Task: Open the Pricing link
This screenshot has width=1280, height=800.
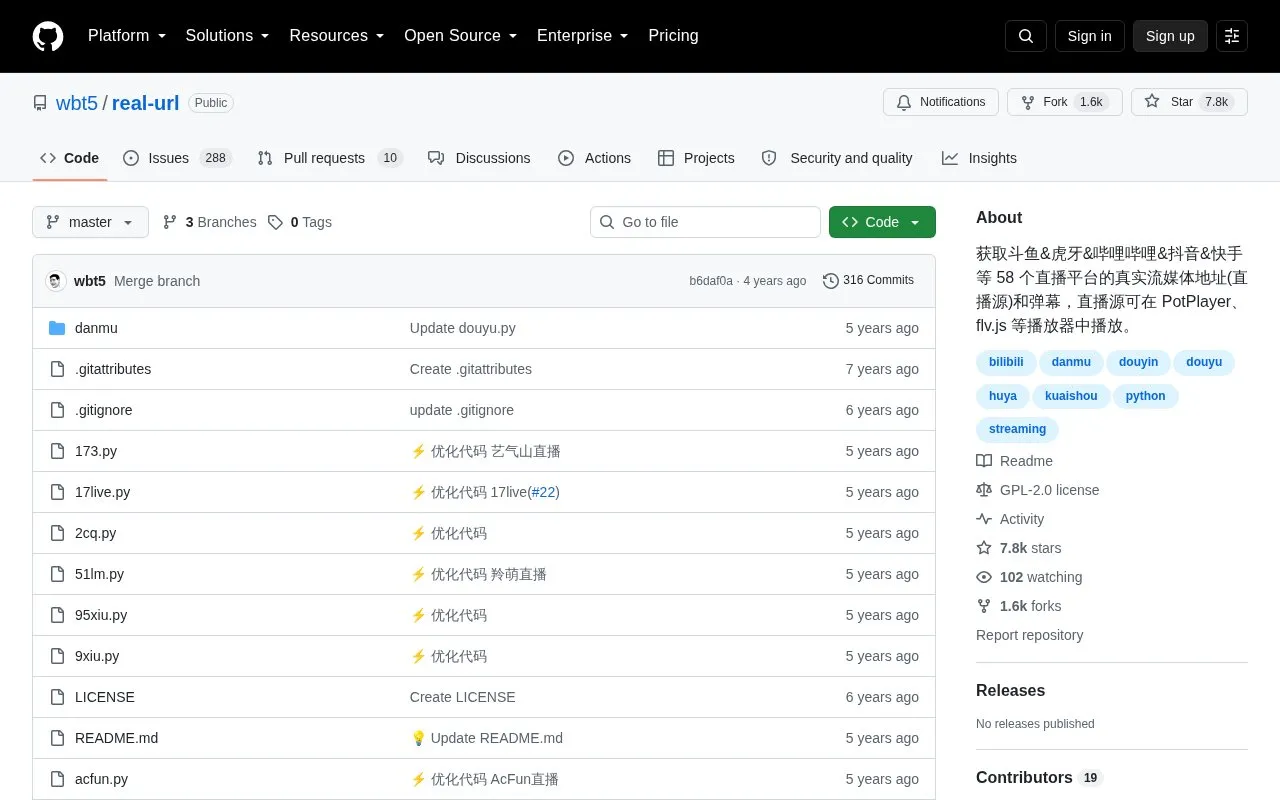Action: (x=673, y=36)
